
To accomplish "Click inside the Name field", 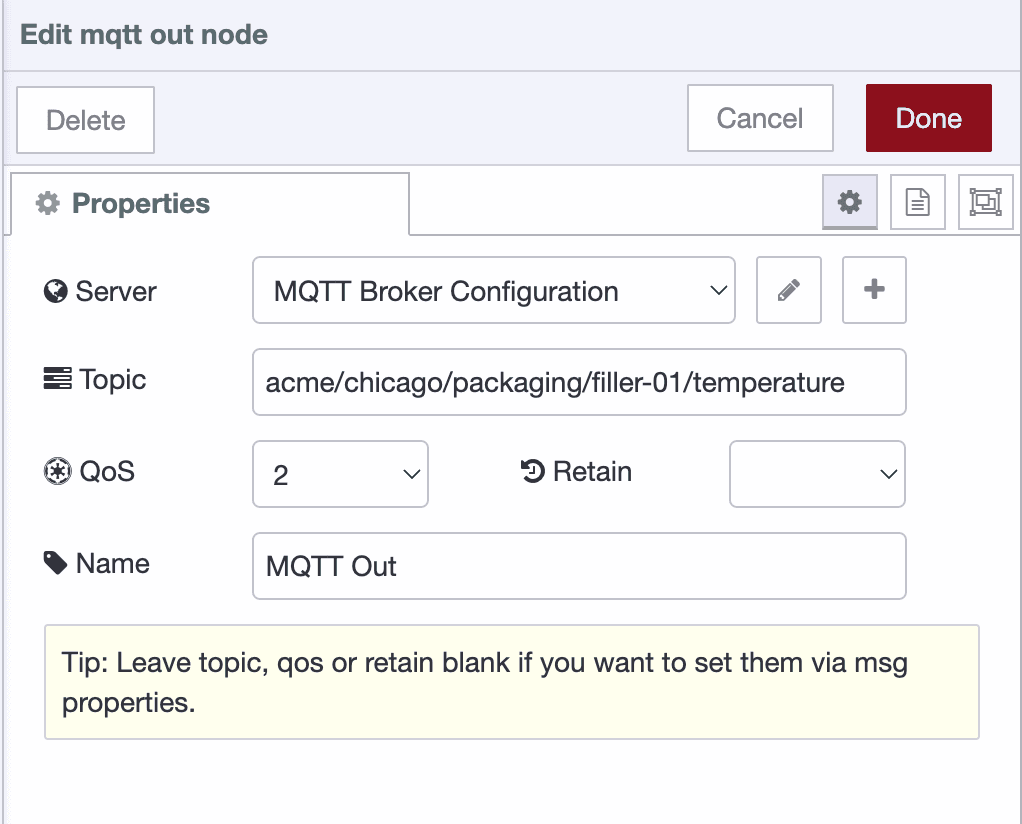I will 578,565.
